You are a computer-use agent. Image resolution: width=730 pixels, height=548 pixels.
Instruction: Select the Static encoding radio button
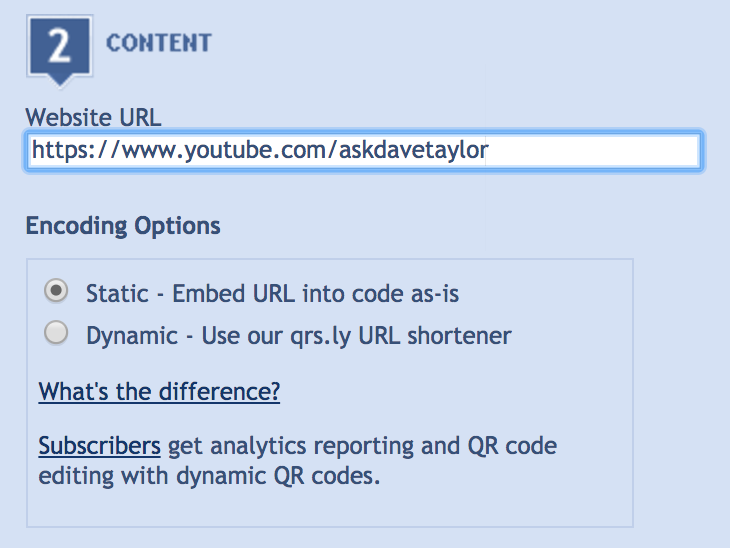tap(56, 291)
